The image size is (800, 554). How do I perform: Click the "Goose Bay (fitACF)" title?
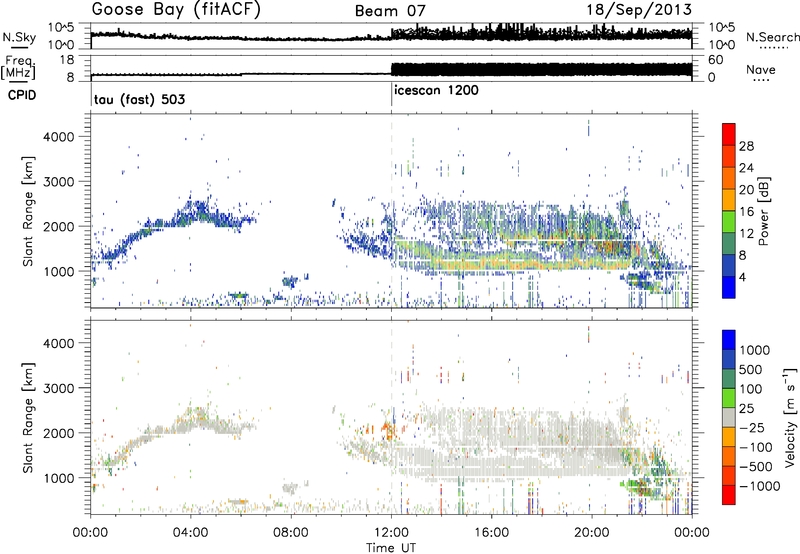coord(176,10)
